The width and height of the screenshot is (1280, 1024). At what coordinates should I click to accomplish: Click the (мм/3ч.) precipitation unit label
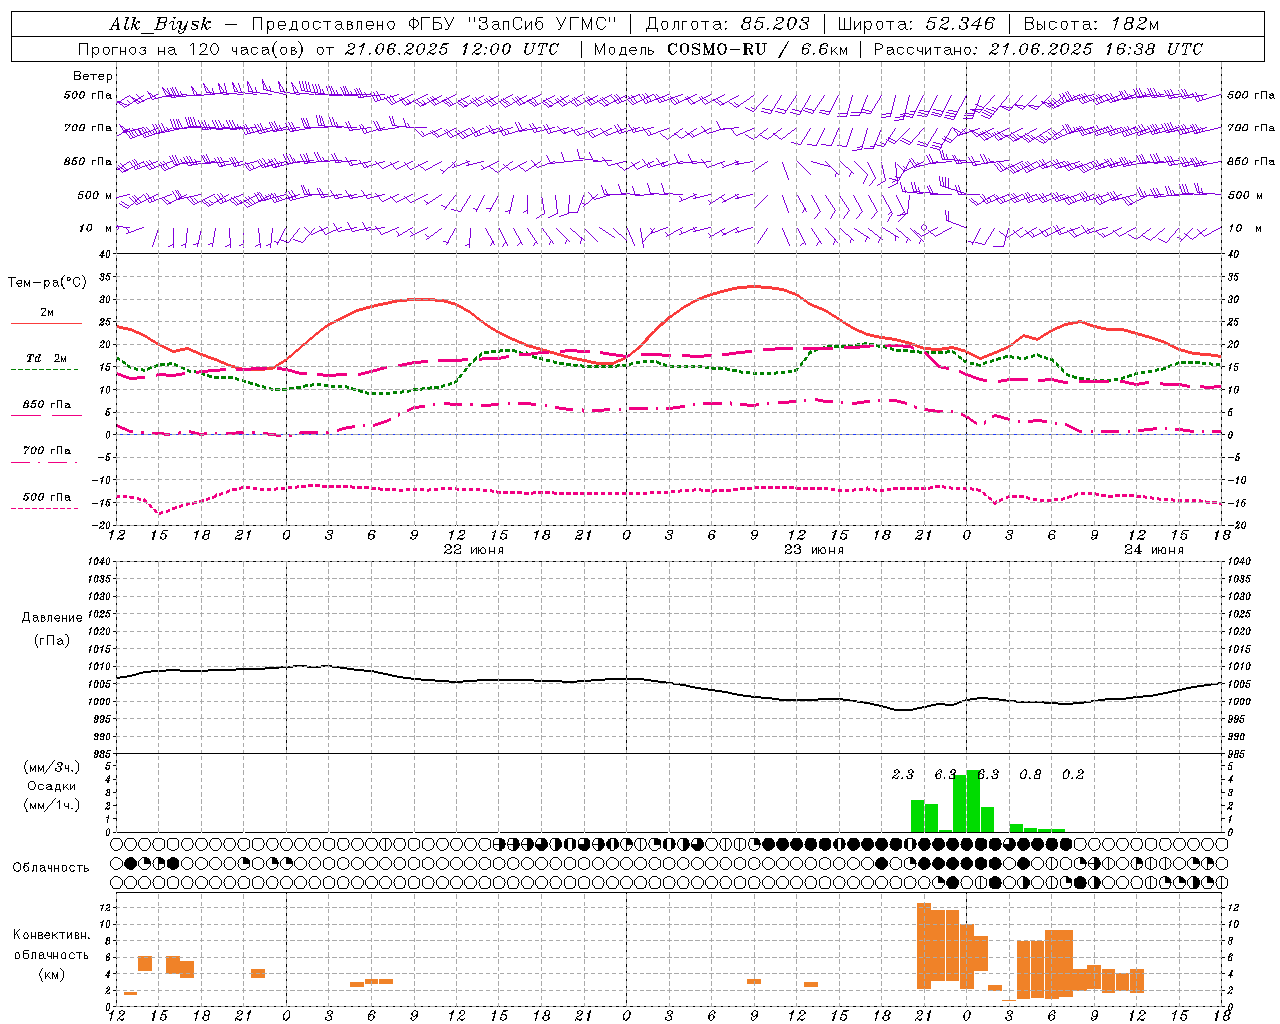(x=51, y=767)
